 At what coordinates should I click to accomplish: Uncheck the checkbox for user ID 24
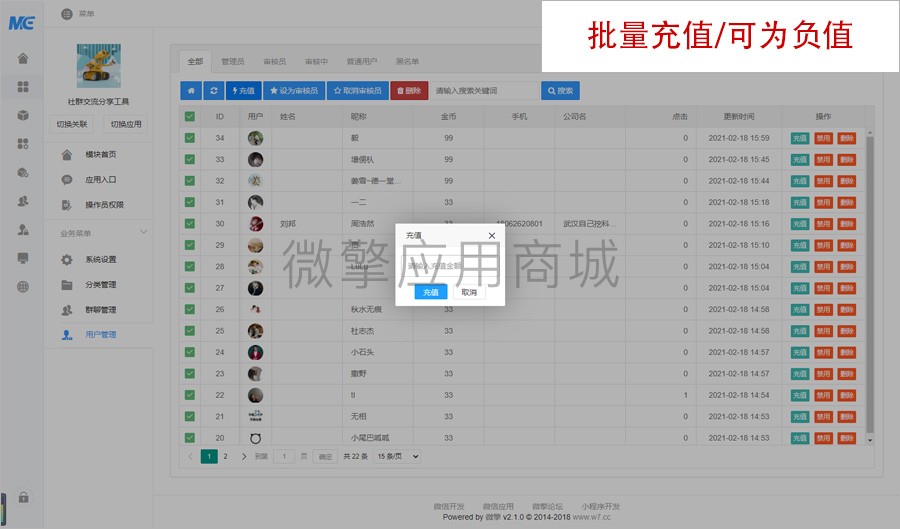pos(190,352)
